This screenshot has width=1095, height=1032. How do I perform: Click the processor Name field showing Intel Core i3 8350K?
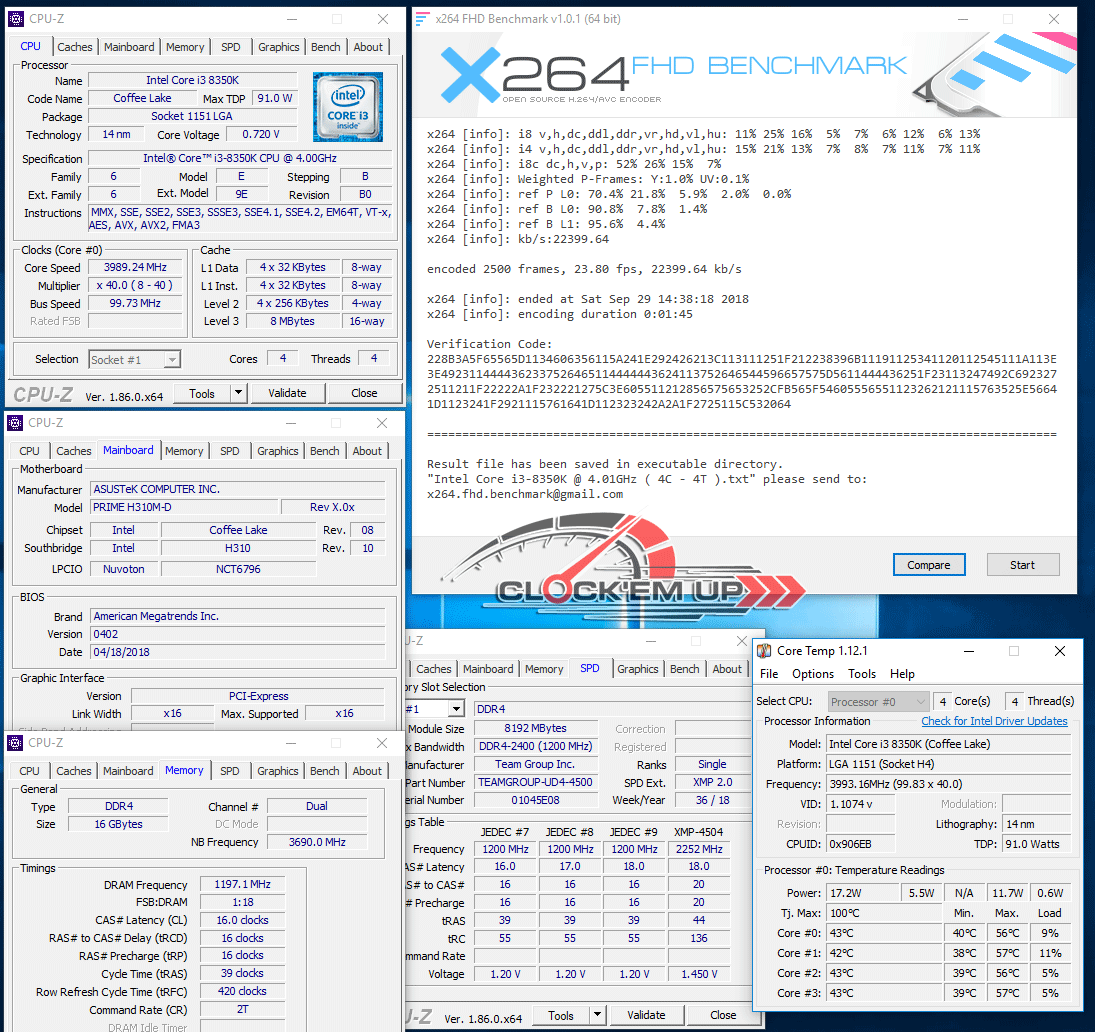point(192,80)
